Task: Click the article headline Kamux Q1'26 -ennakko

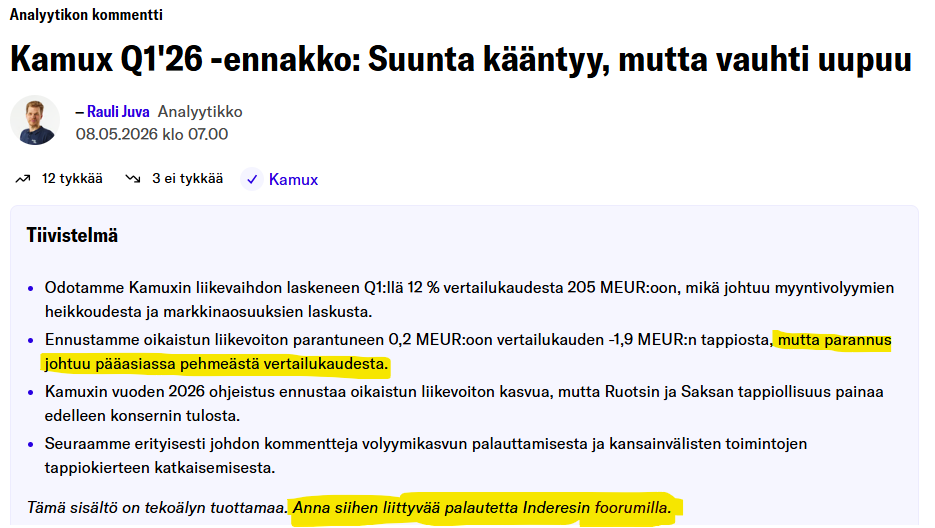Action: (x=460, y=60)
